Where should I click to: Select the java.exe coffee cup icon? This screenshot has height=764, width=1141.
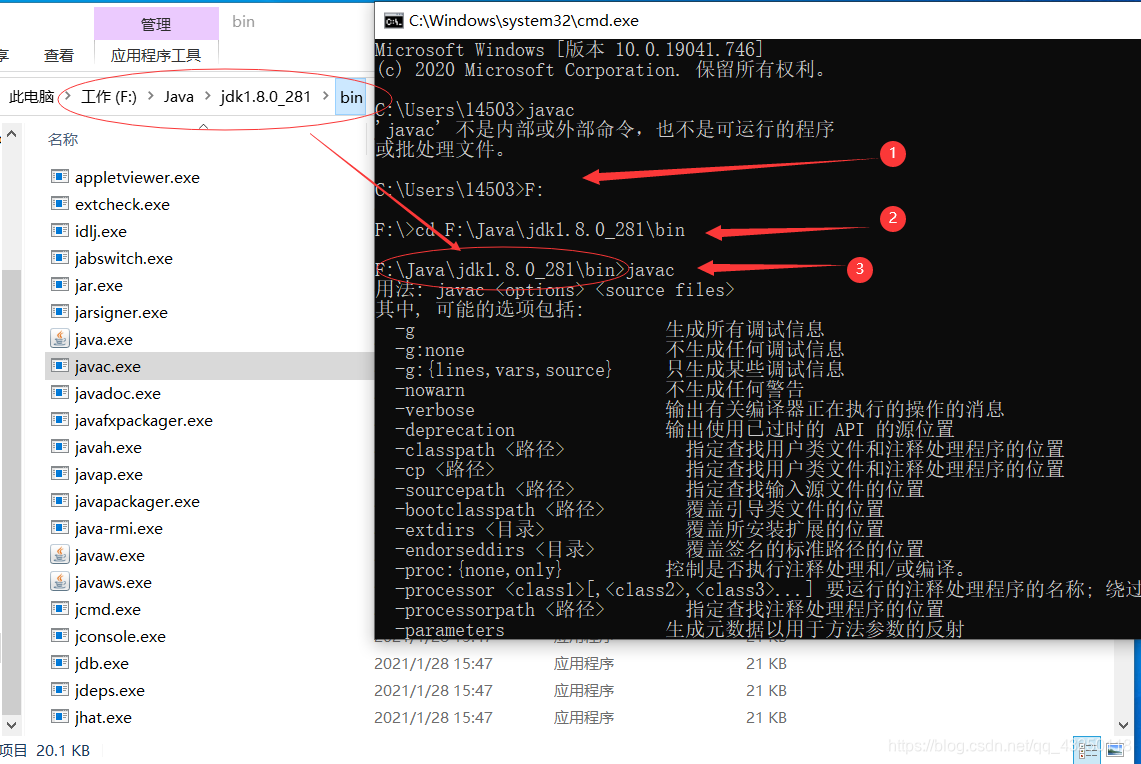60,339
